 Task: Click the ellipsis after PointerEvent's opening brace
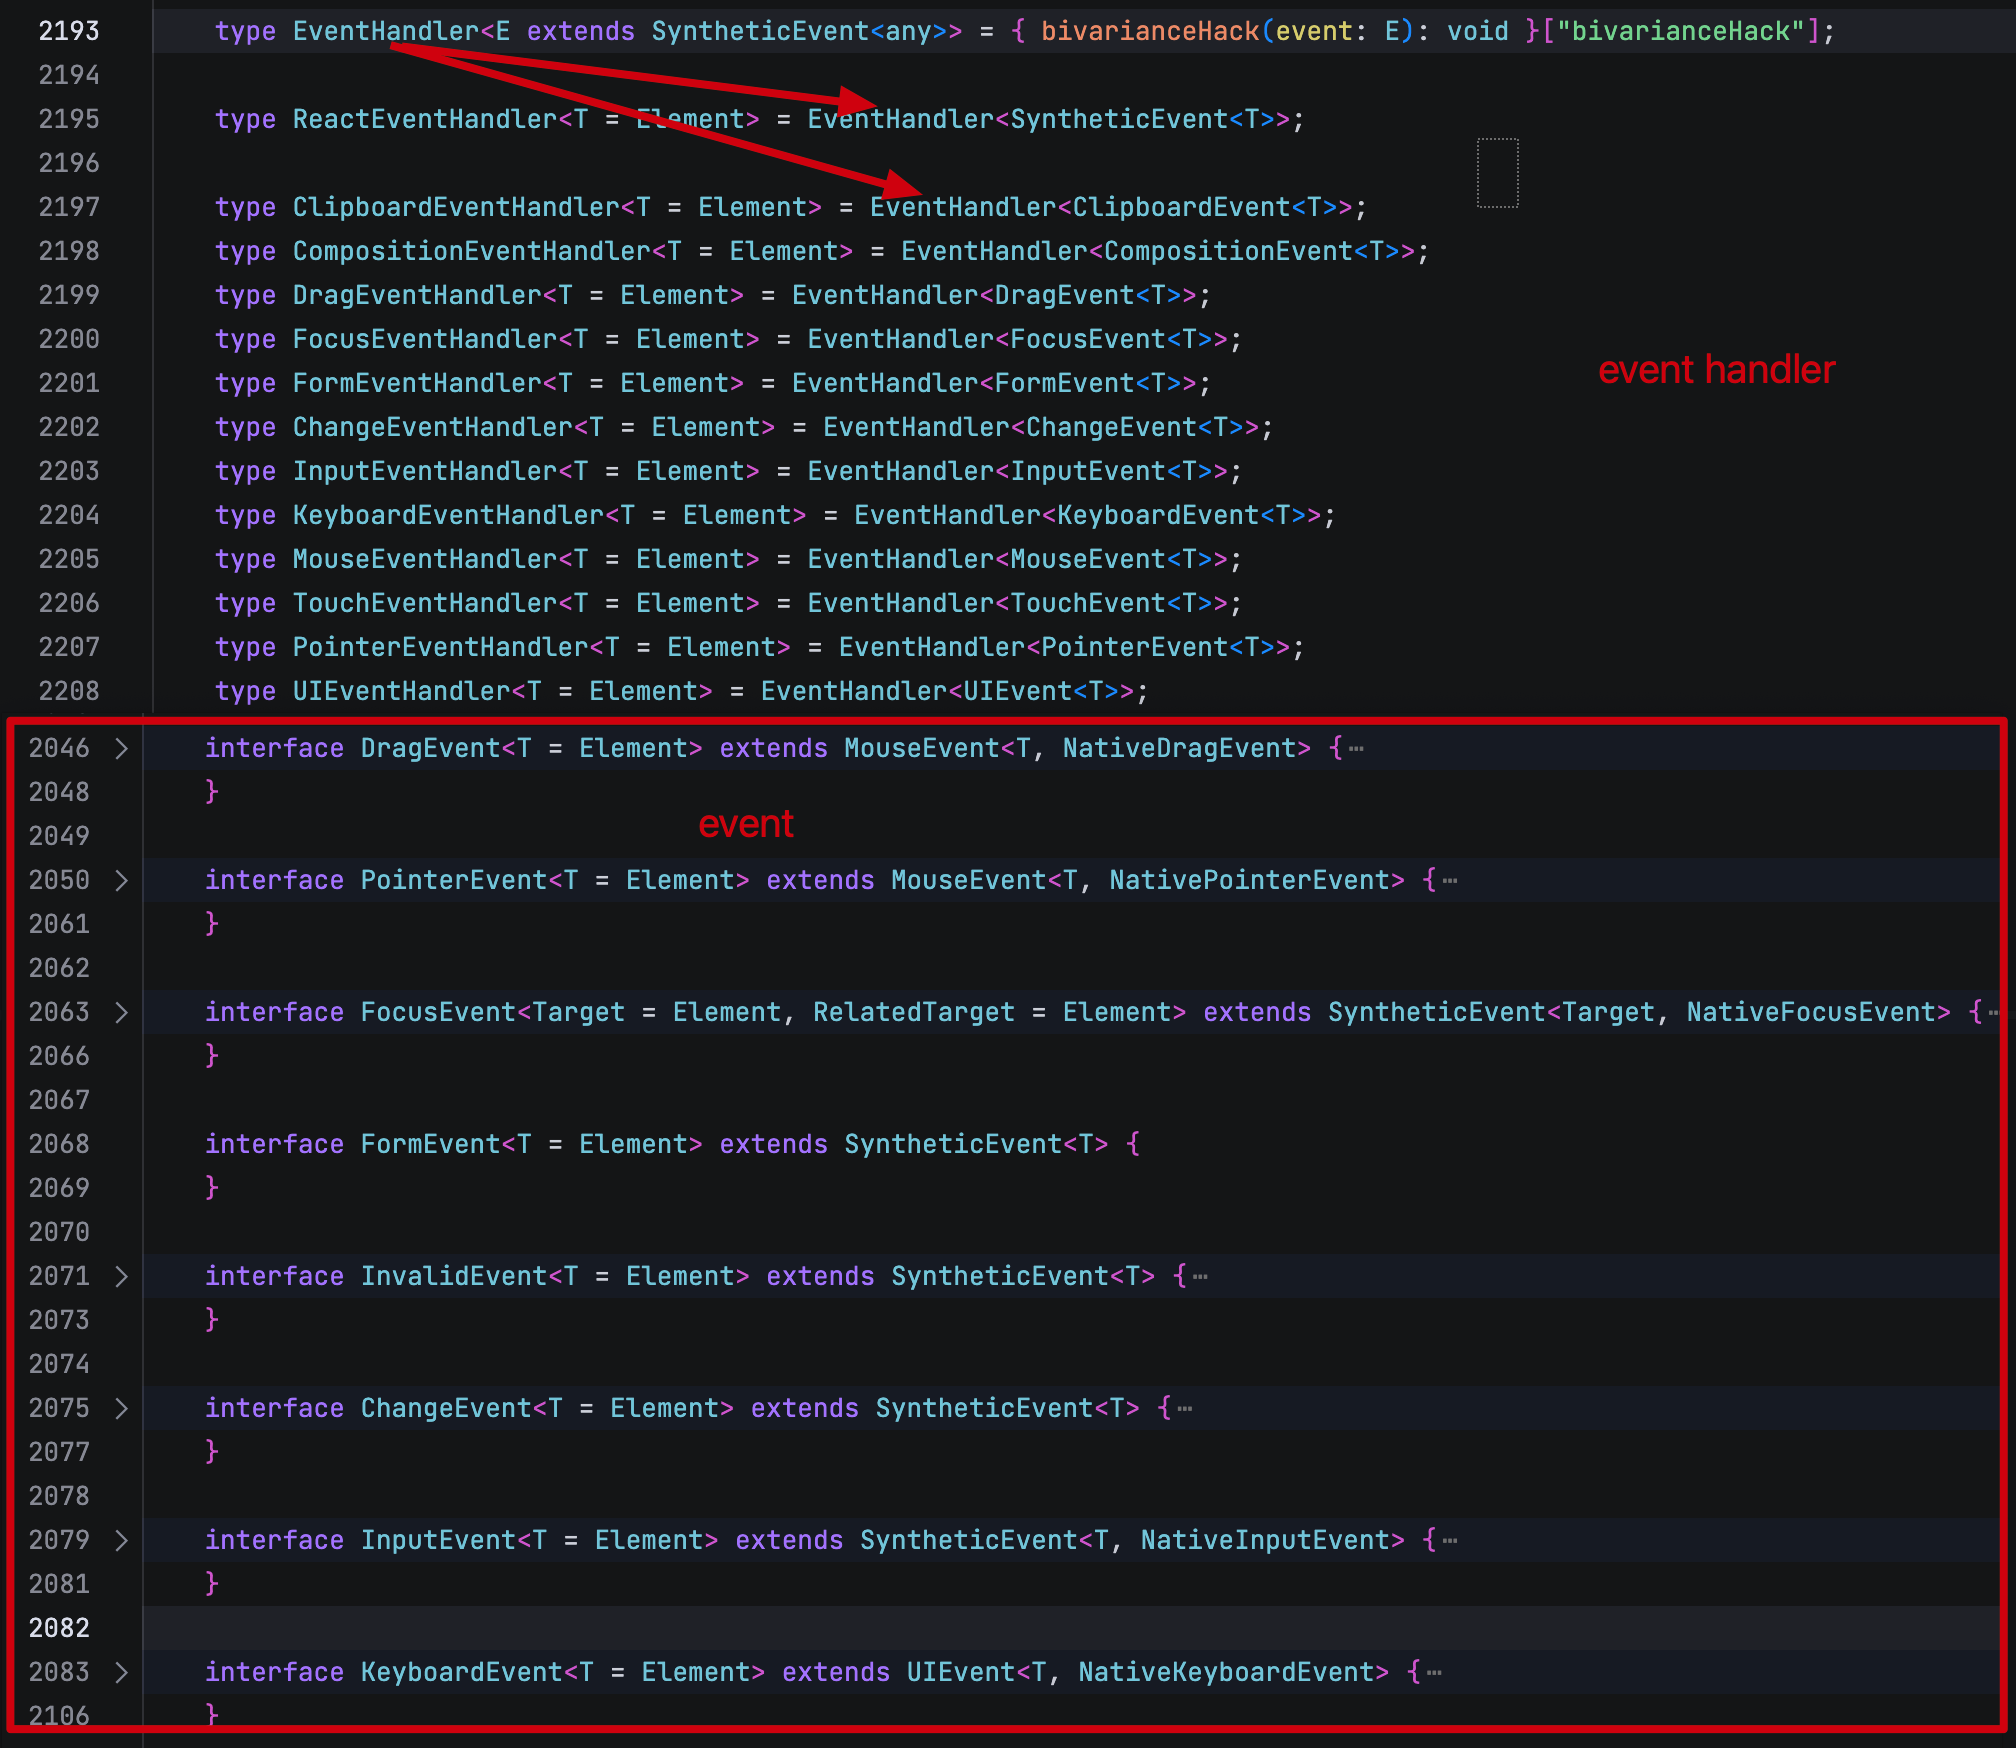pyautogui.click(x=1450, y=881)
